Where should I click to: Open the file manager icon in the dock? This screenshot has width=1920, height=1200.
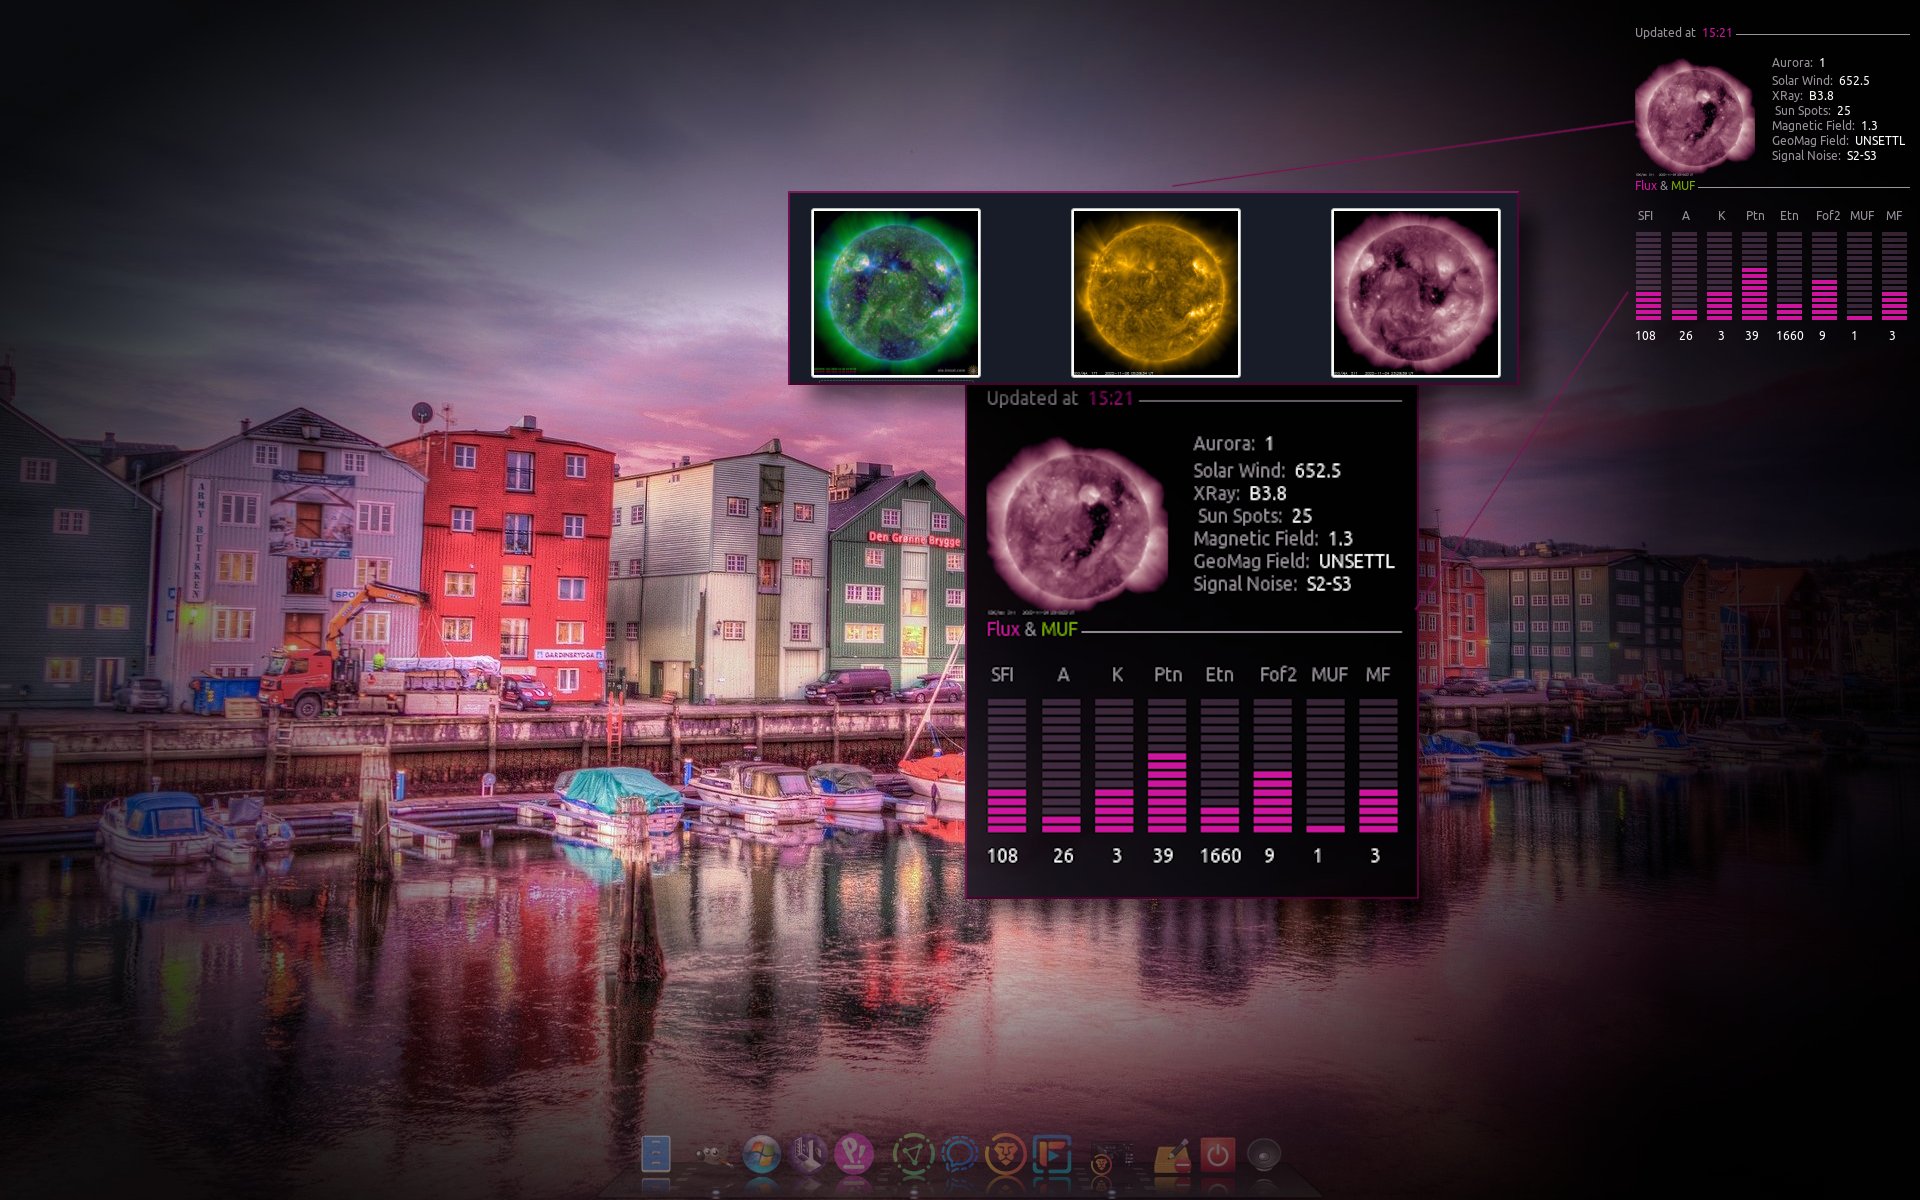click(657, 1153)
